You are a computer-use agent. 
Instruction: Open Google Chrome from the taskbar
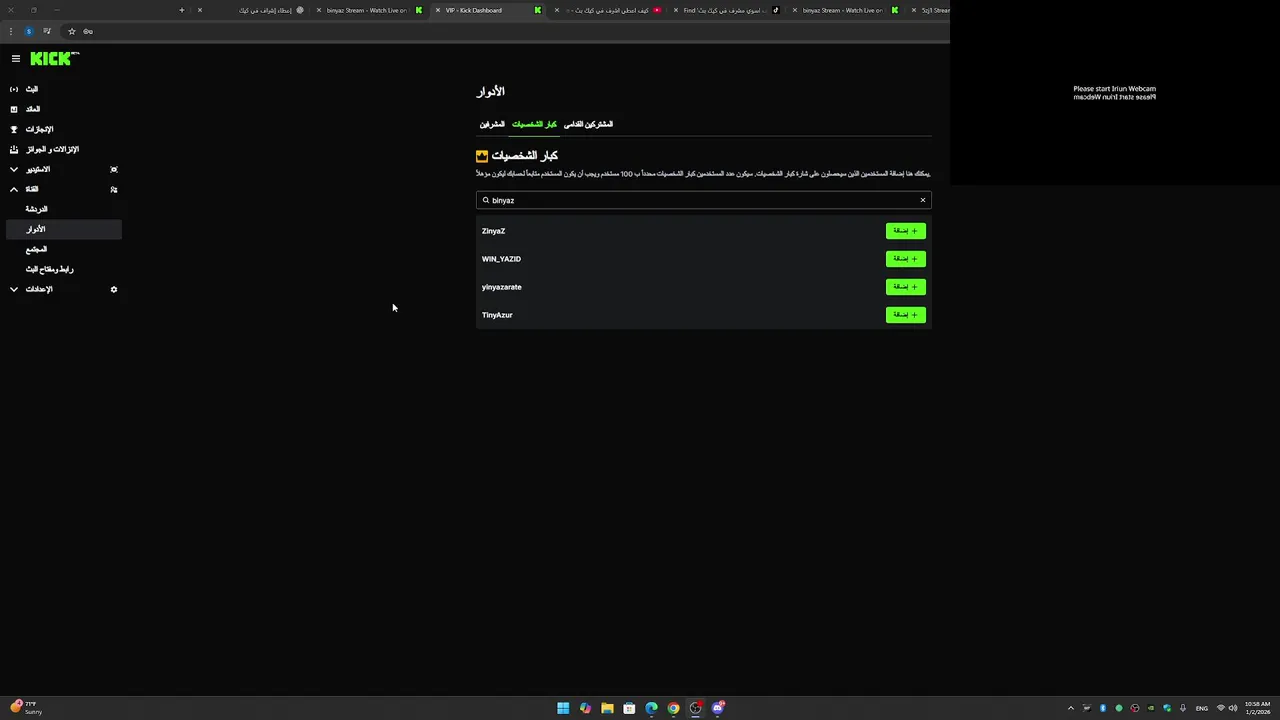[673, 708]
